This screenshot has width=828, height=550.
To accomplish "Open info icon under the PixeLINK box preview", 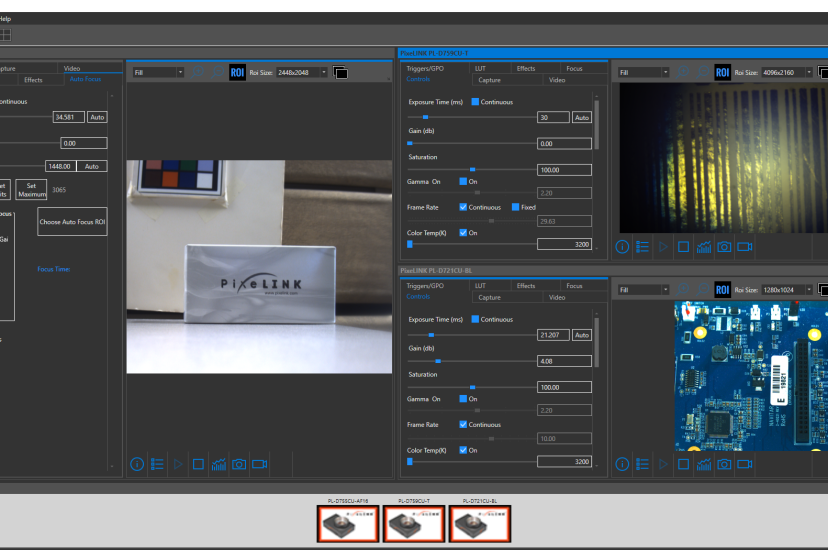I will pos(137,464).
